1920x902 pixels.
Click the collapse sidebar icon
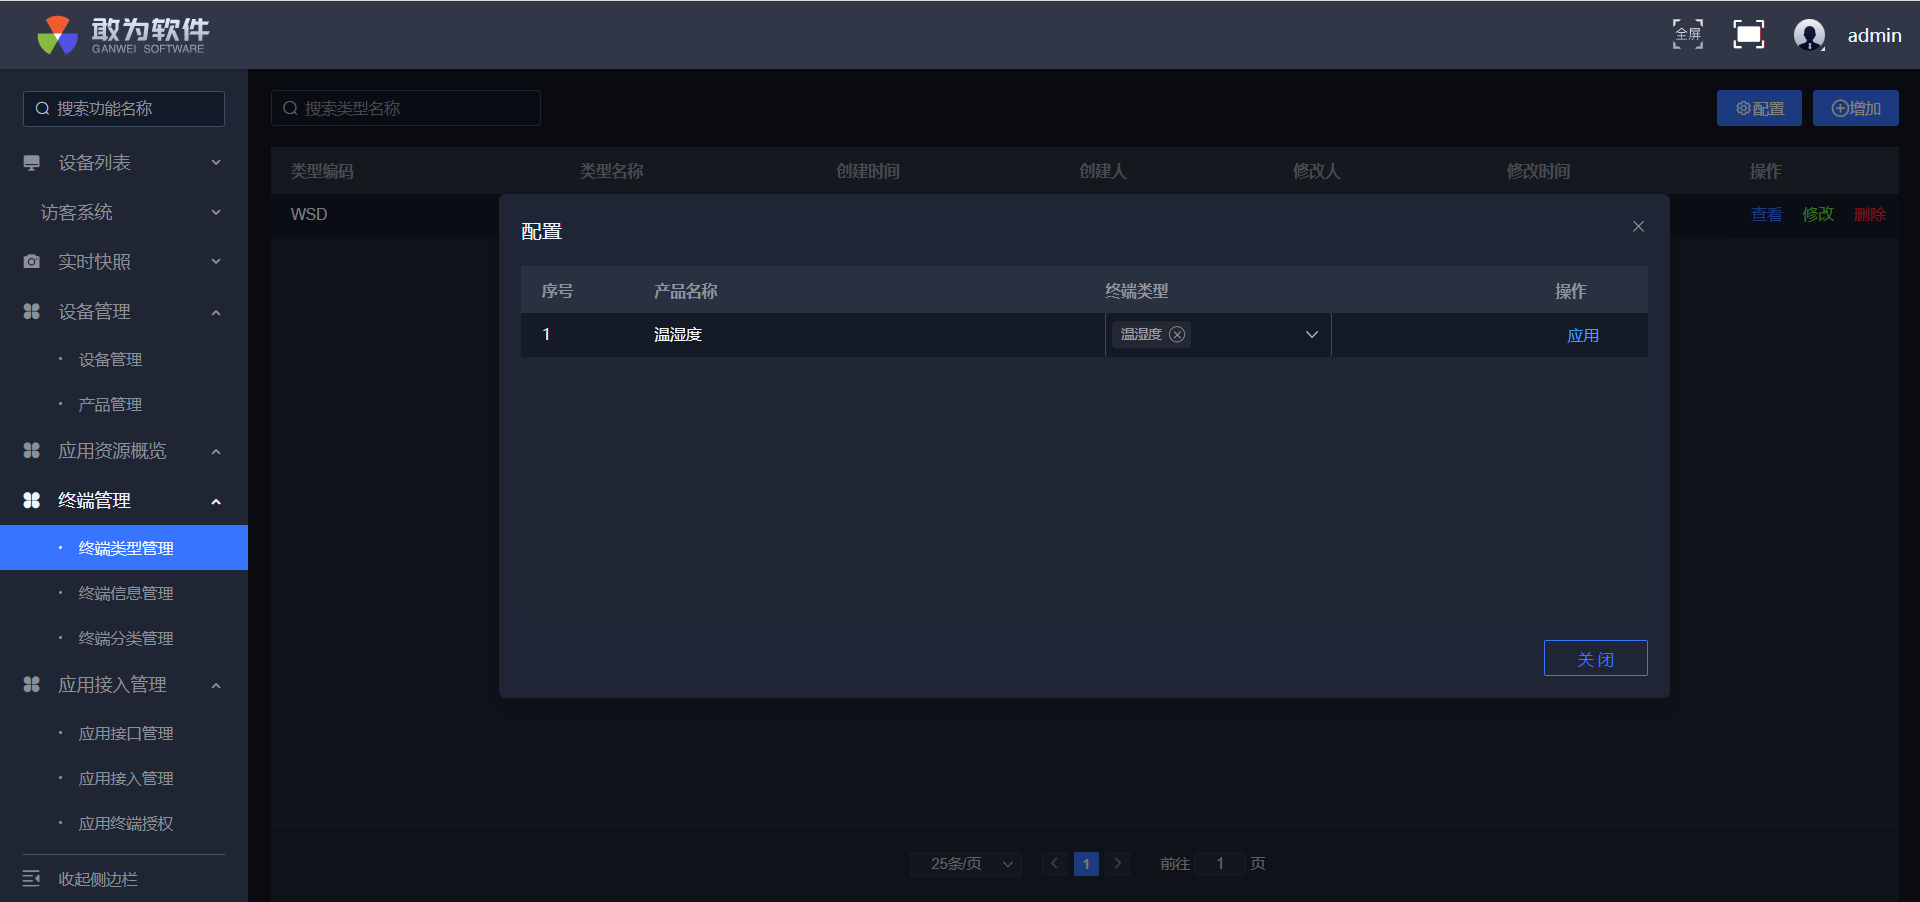(x=32, y=879)
